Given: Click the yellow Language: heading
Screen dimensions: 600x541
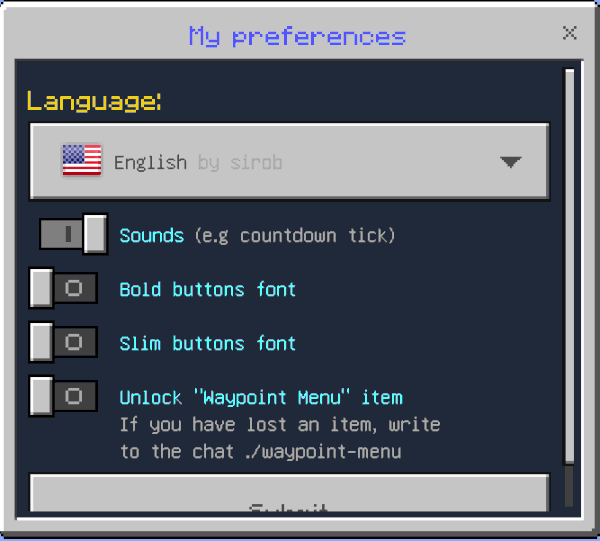Looking at the screenshot, I should point(94,101).
